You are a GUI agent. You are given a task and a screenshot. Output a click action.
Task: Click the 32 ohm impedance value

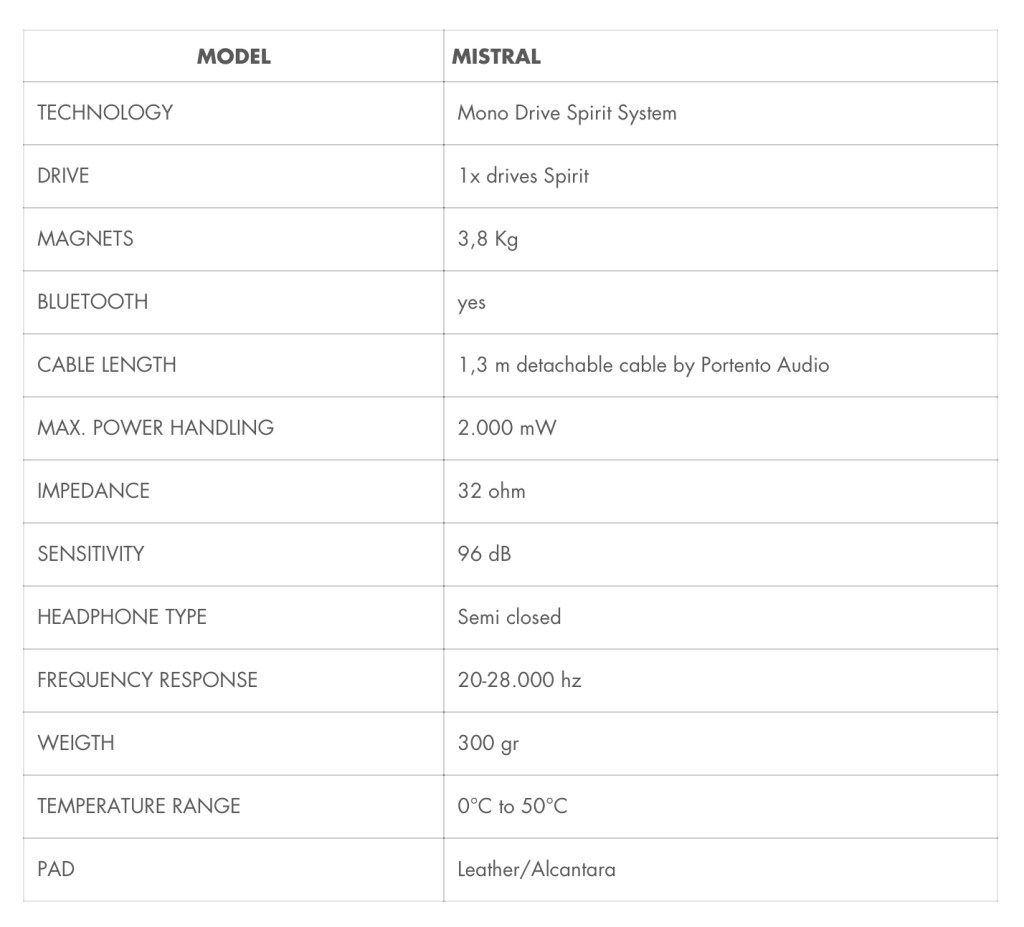click(491, 491)
